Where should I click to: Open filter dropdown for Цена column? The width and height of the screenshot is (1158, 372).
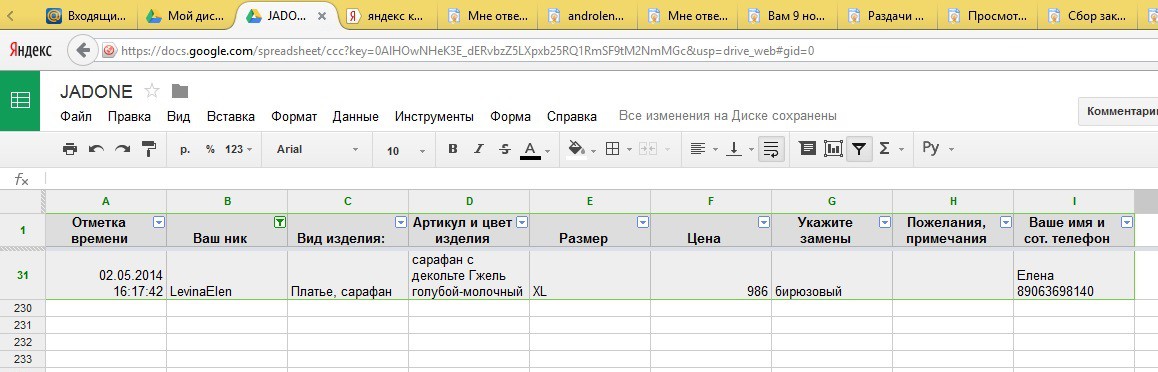click(764, 221)
